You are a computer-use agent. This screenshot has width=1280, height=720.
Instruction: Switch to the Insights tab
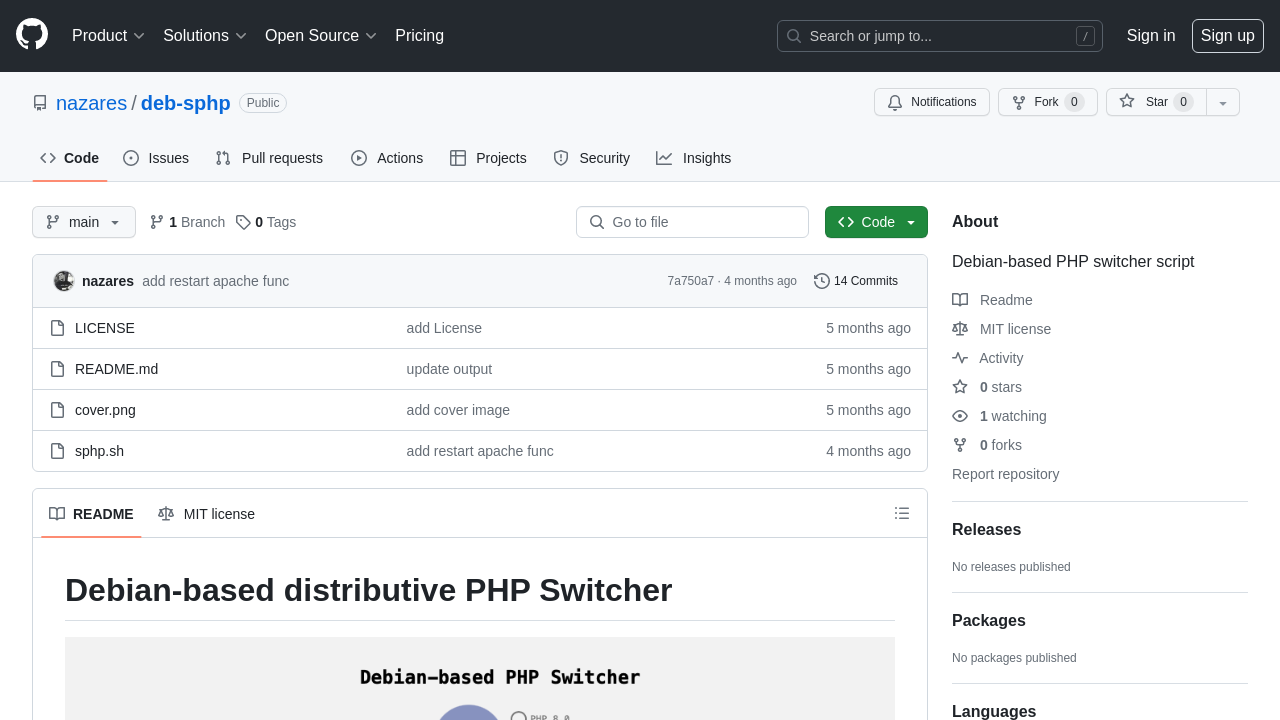(x=693, y=158)
